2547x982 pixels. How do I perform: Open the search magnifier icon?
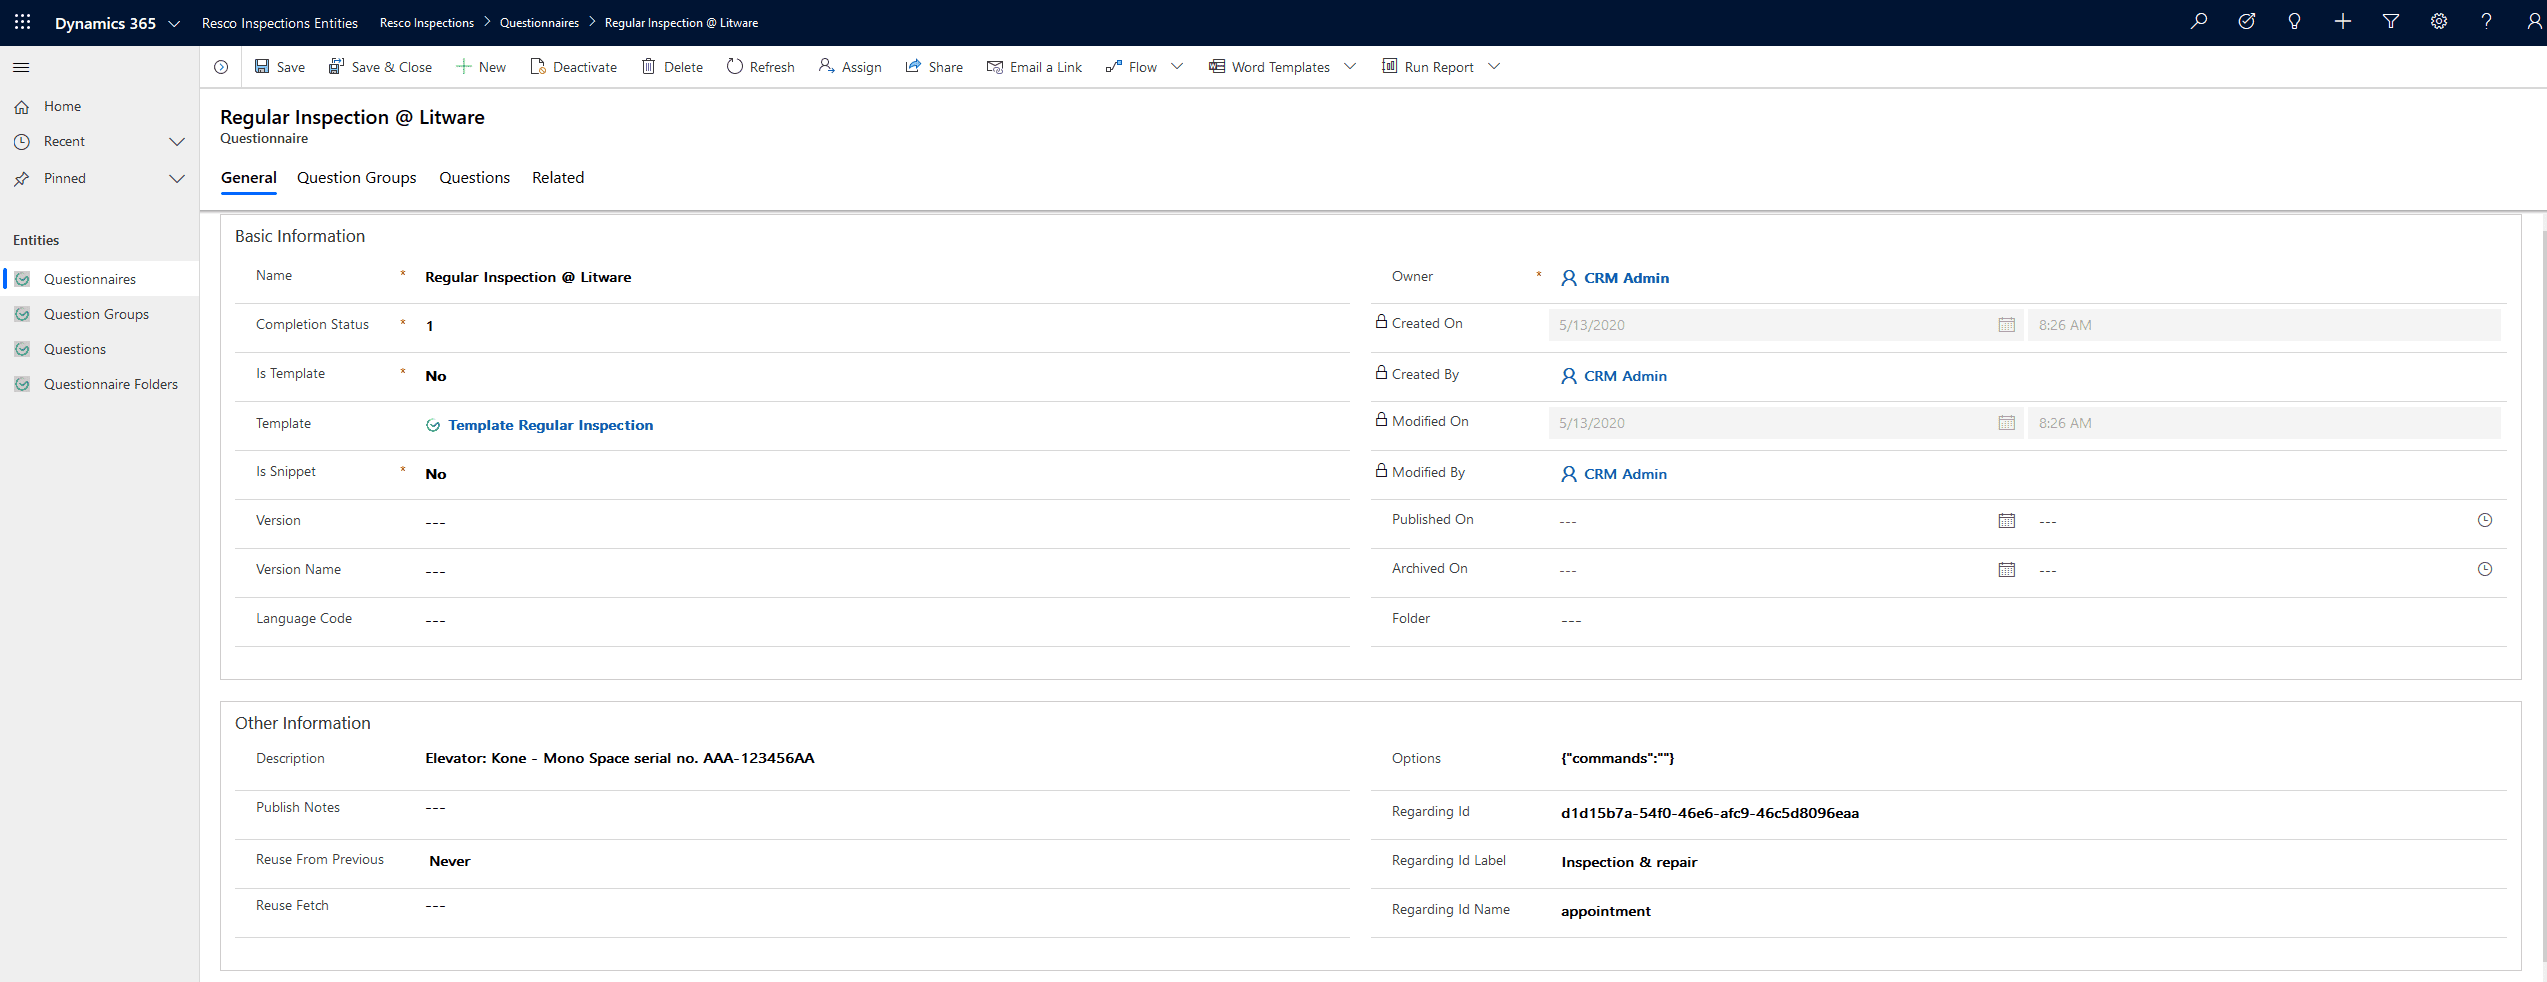coord(2198,22)
